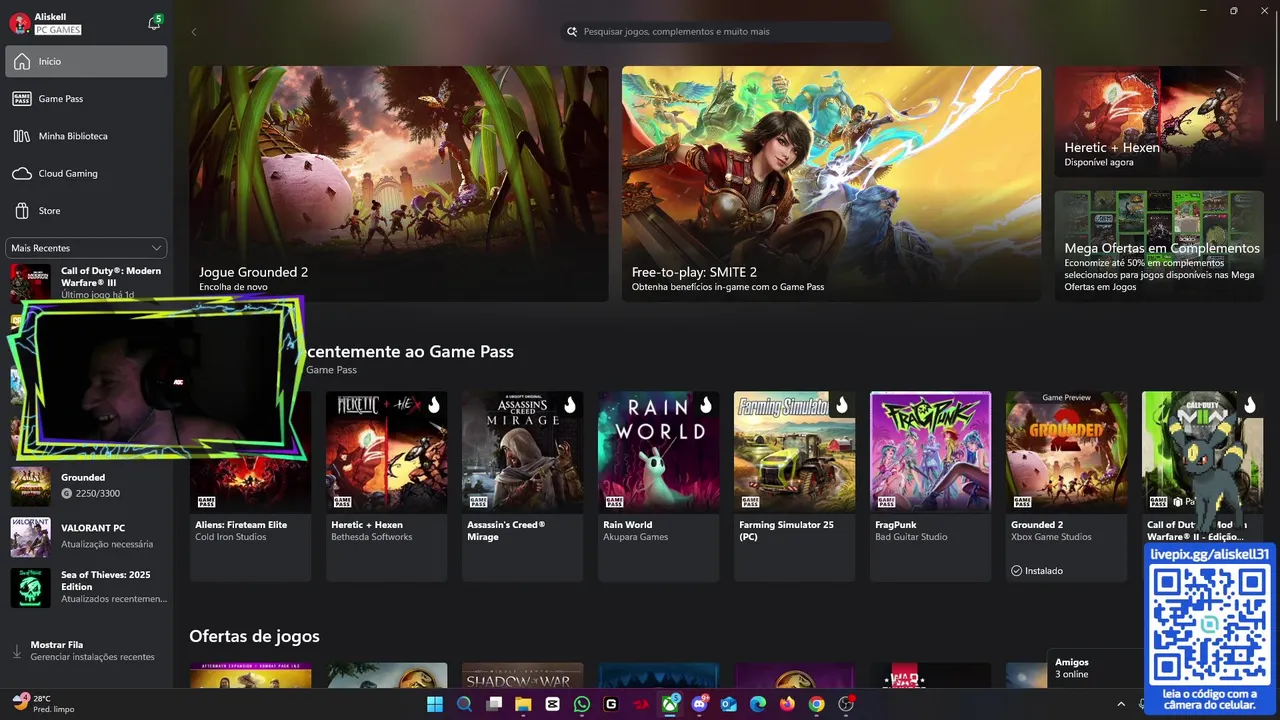Image resolution: width=1280 pixels, height=720 pixels.
Task: Click the download arrow queue icon
Action: (16, 651)
